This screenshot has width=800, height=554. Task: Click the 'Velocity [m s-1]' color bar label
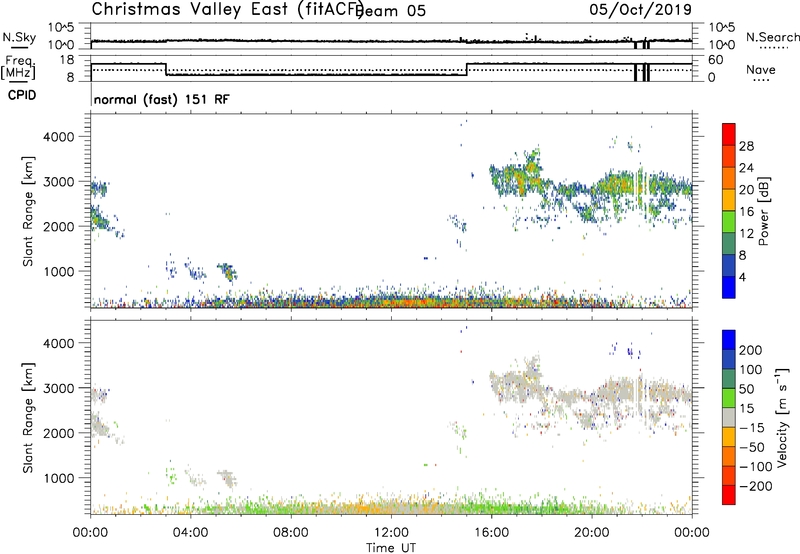(781, 417)
